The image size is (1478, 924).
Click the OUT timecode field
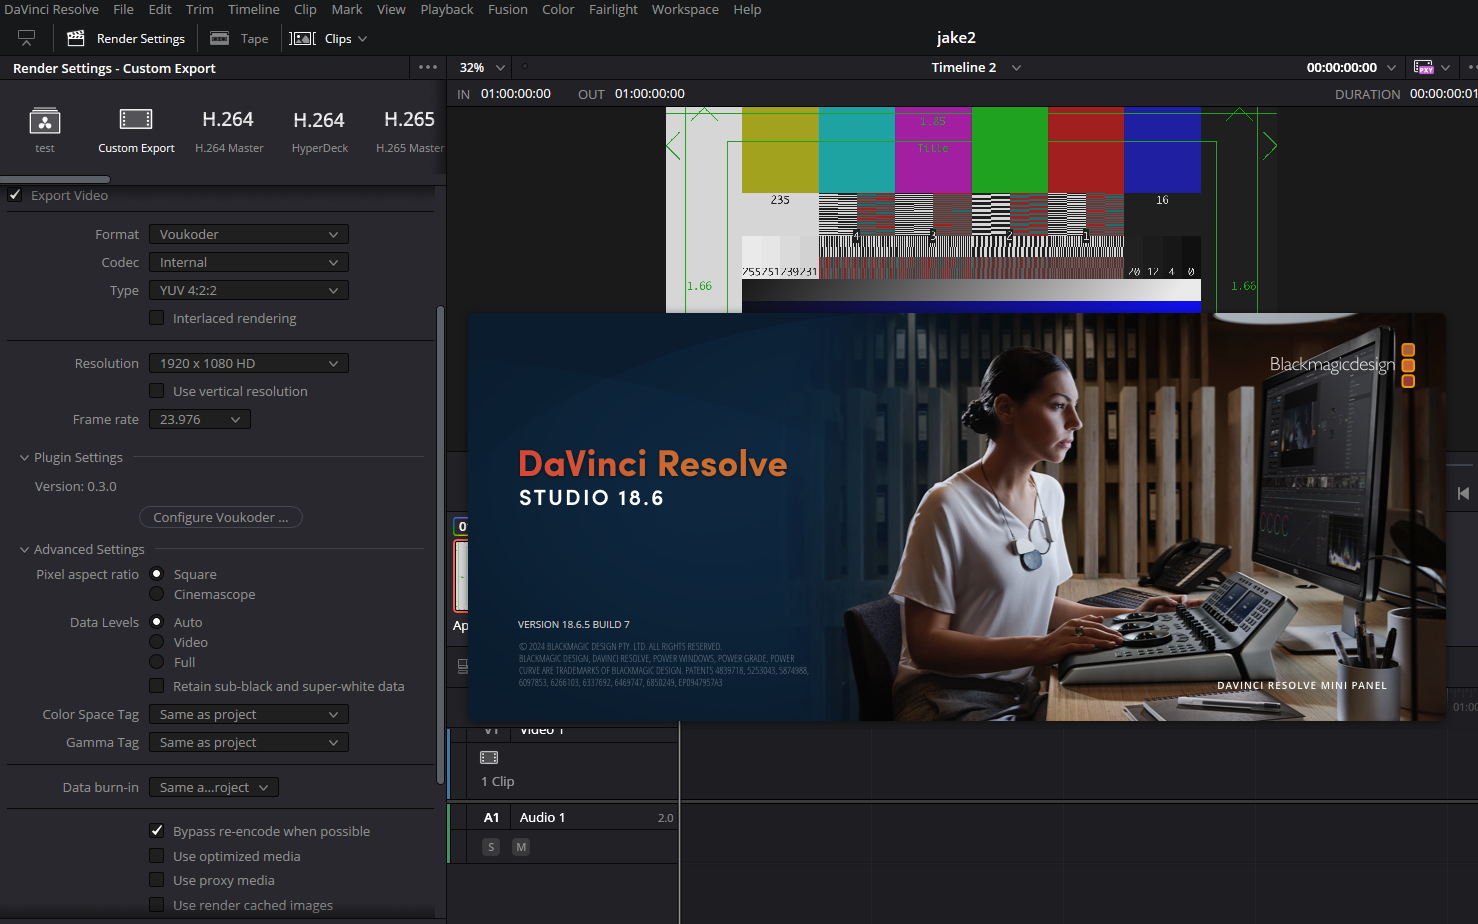[650, 93]
